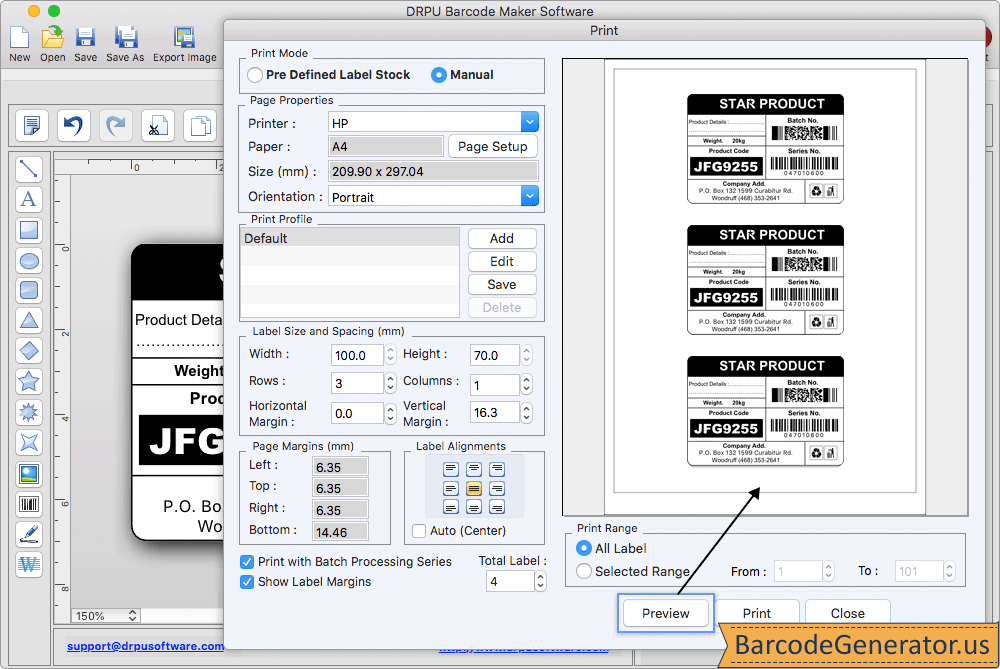Adjust the Columns stepper

point(526,384)
